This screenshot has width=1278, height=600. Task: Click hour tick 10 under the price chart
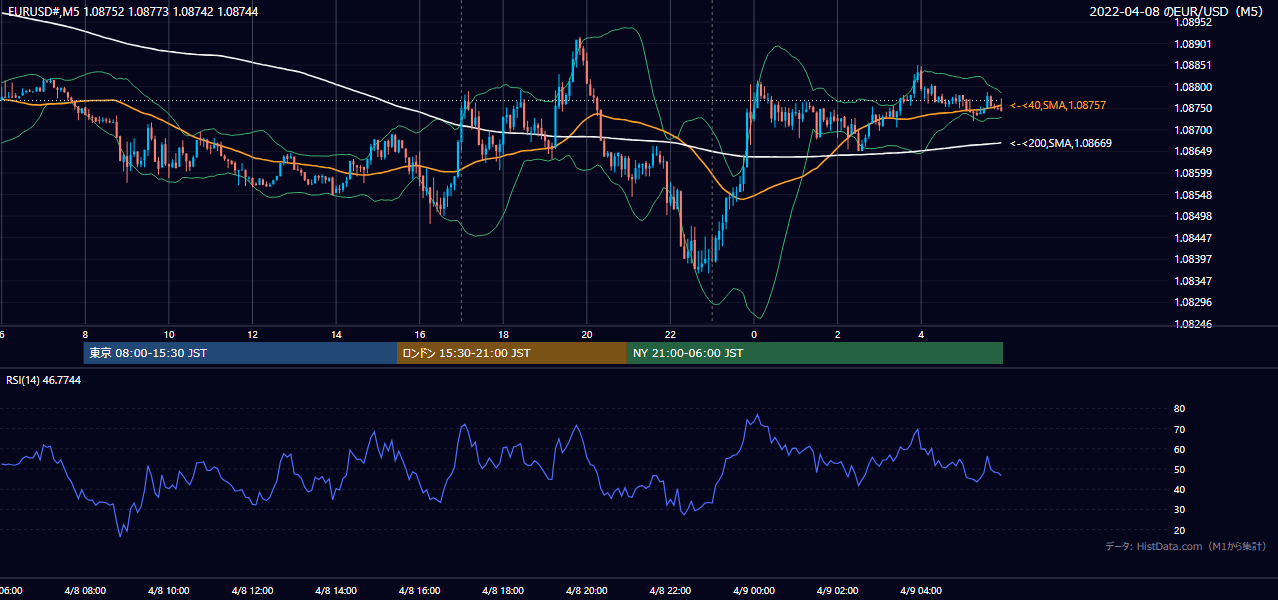[x=169, y=334]
